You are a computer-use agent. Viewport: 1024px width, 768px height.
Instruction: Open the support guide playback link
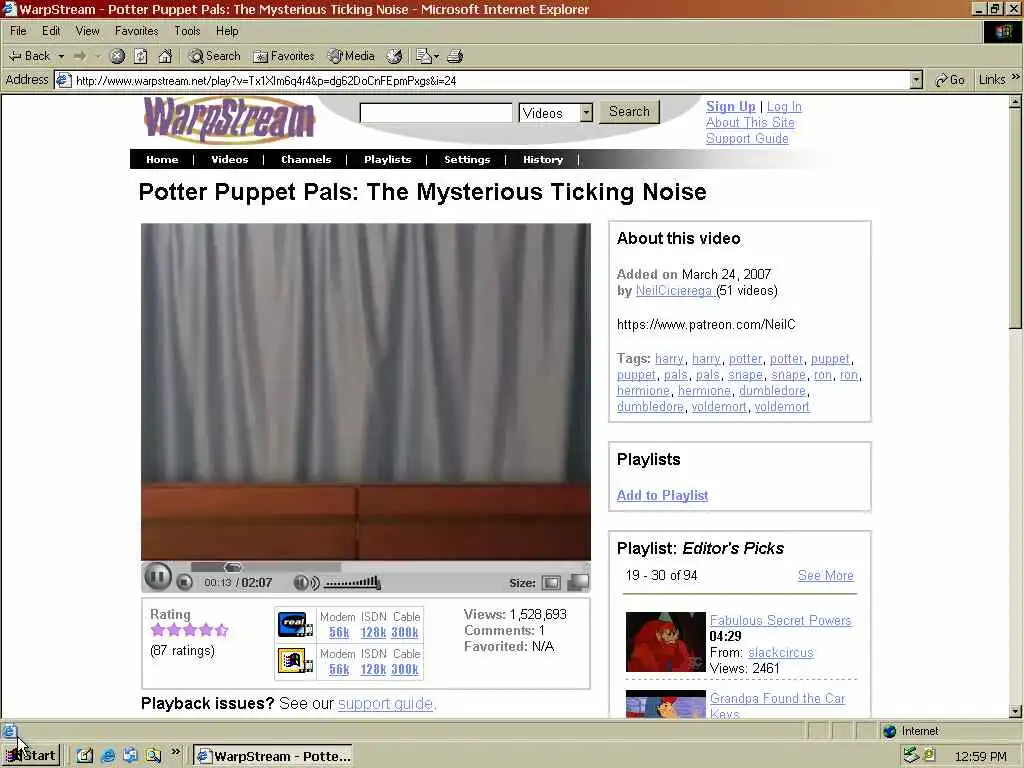[x=387, y=704]
